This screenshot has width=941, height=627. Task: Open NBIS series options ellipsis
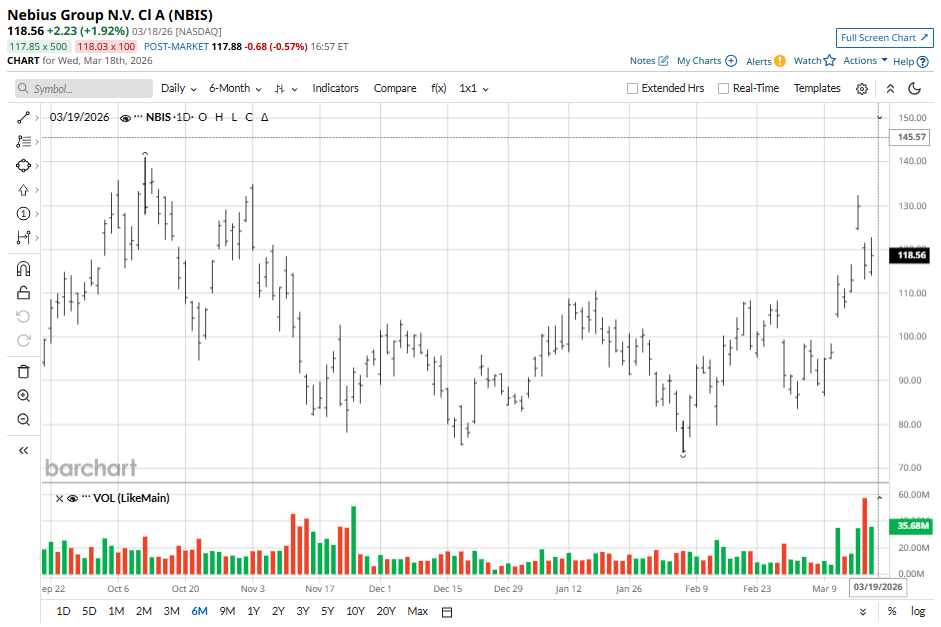[138, 117]
